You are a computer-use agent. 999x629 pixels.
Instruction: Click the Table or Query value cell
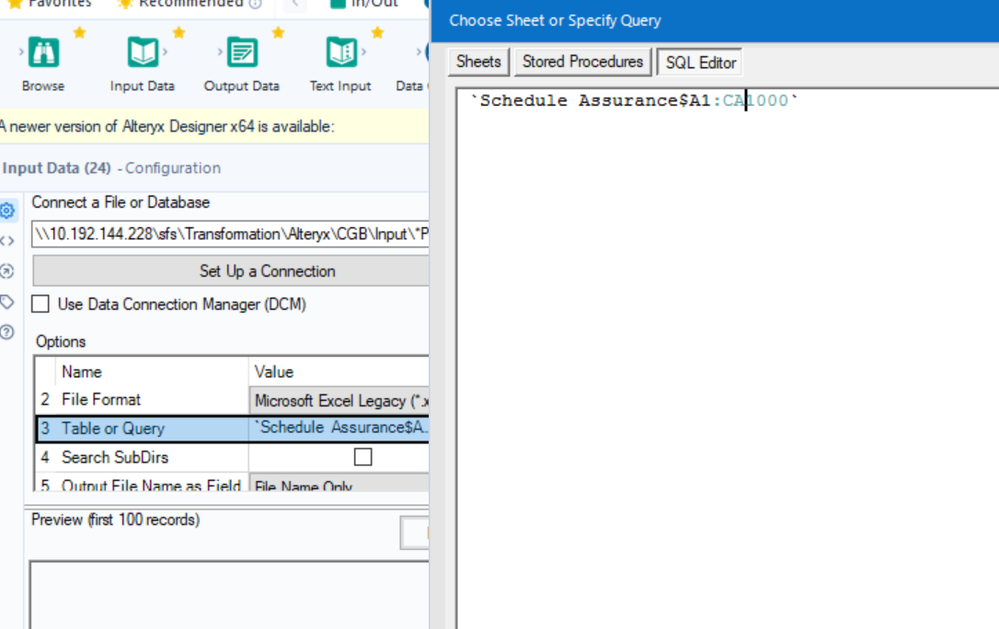pyautogui.click(x=339, y=428)
